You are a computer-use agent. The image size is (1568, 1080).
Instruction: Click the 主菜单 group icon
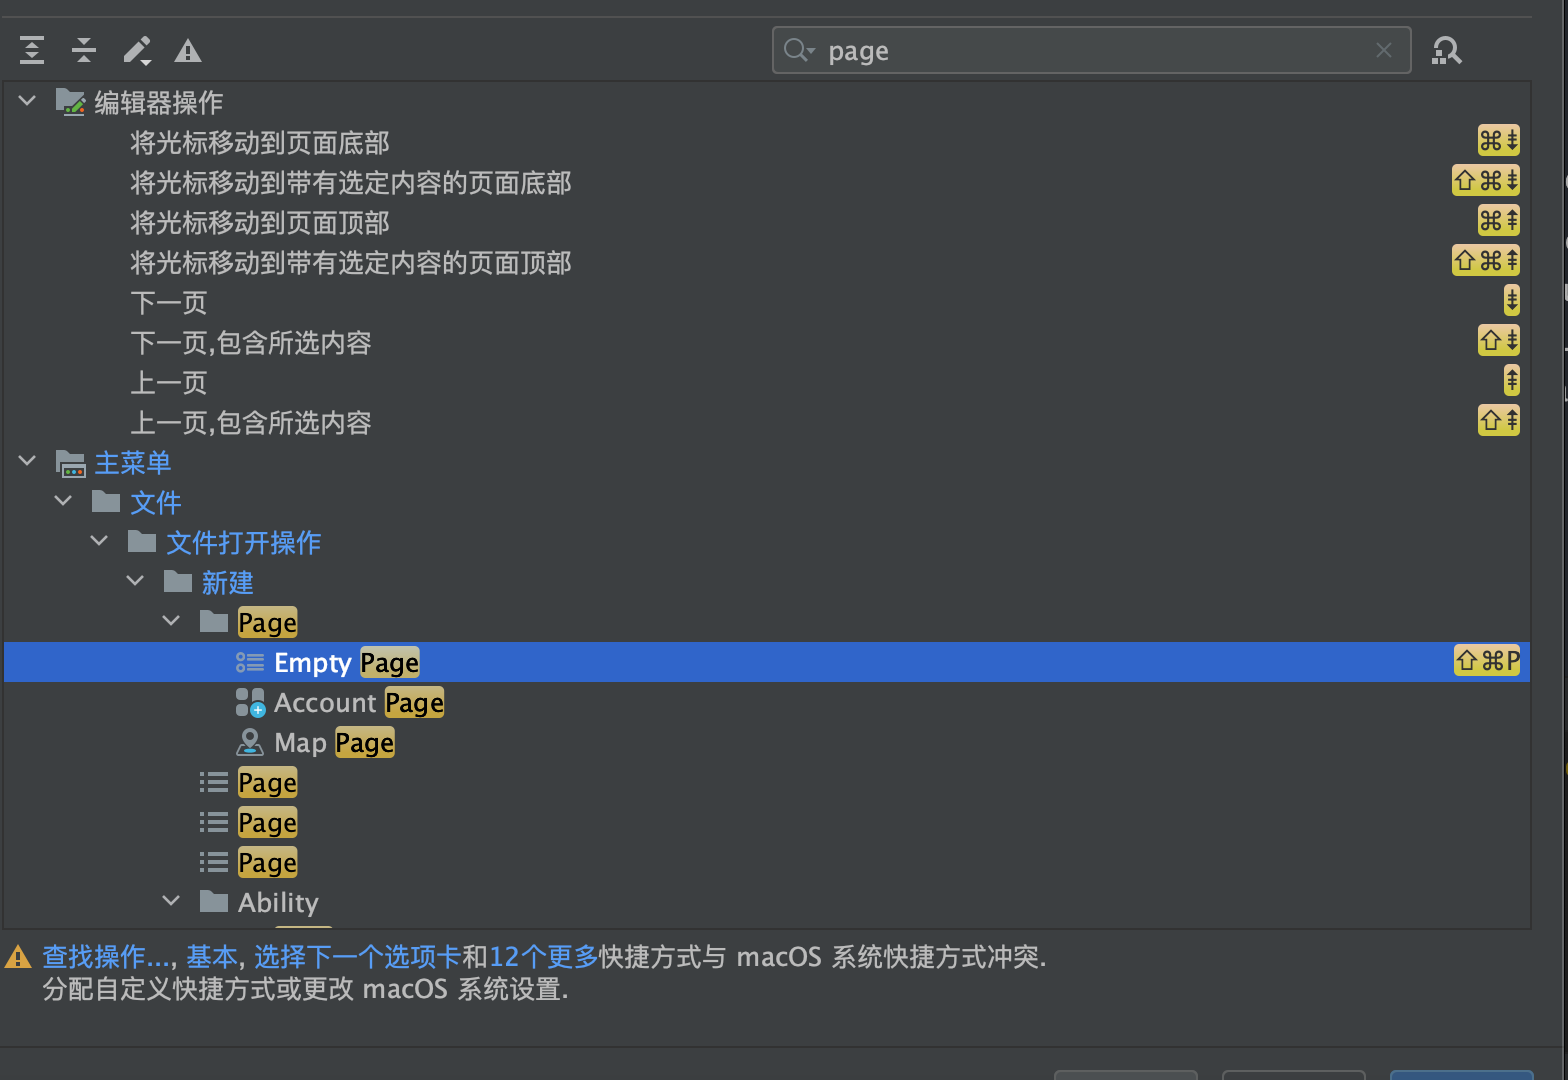pyautogui.click(x=70, y=463)
